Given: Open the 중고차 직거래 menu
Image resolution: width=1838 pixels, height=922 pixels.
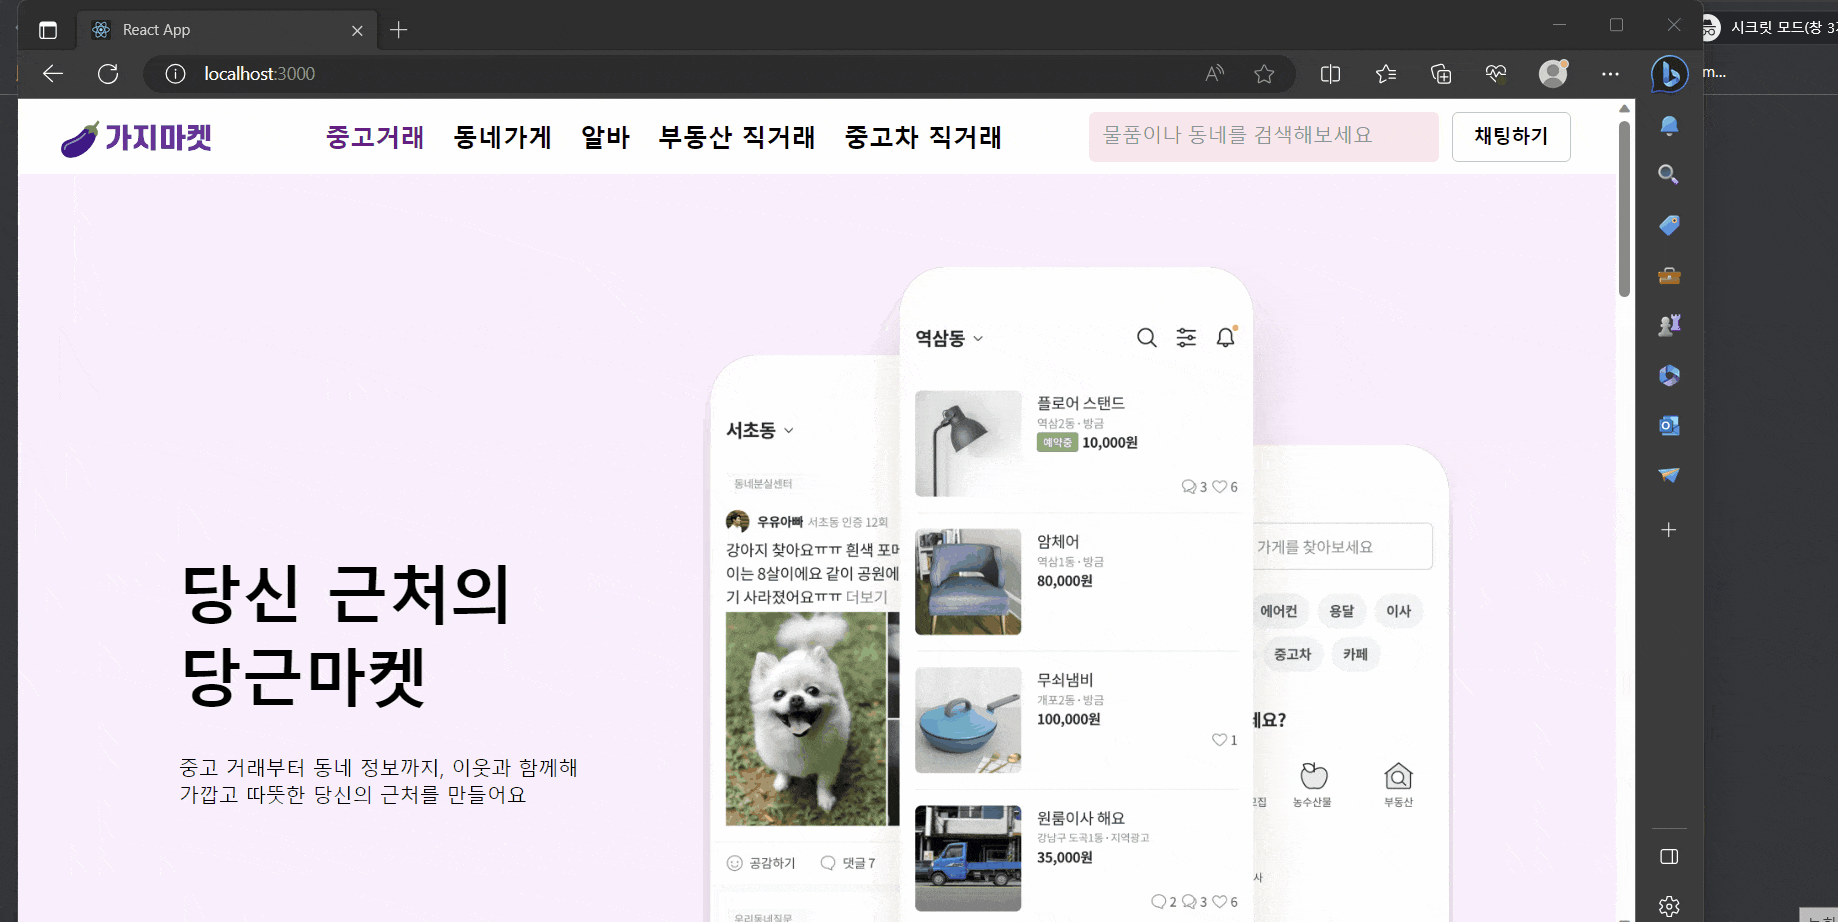Looking at the screenshot, I should 923,137.
